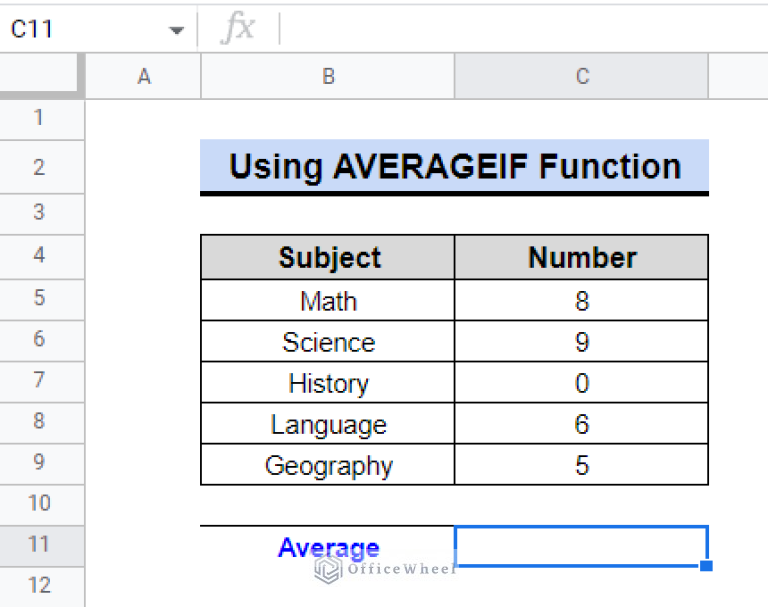Click the Name box showing C11
The image size is (768, 607).
tap(80, 30)
